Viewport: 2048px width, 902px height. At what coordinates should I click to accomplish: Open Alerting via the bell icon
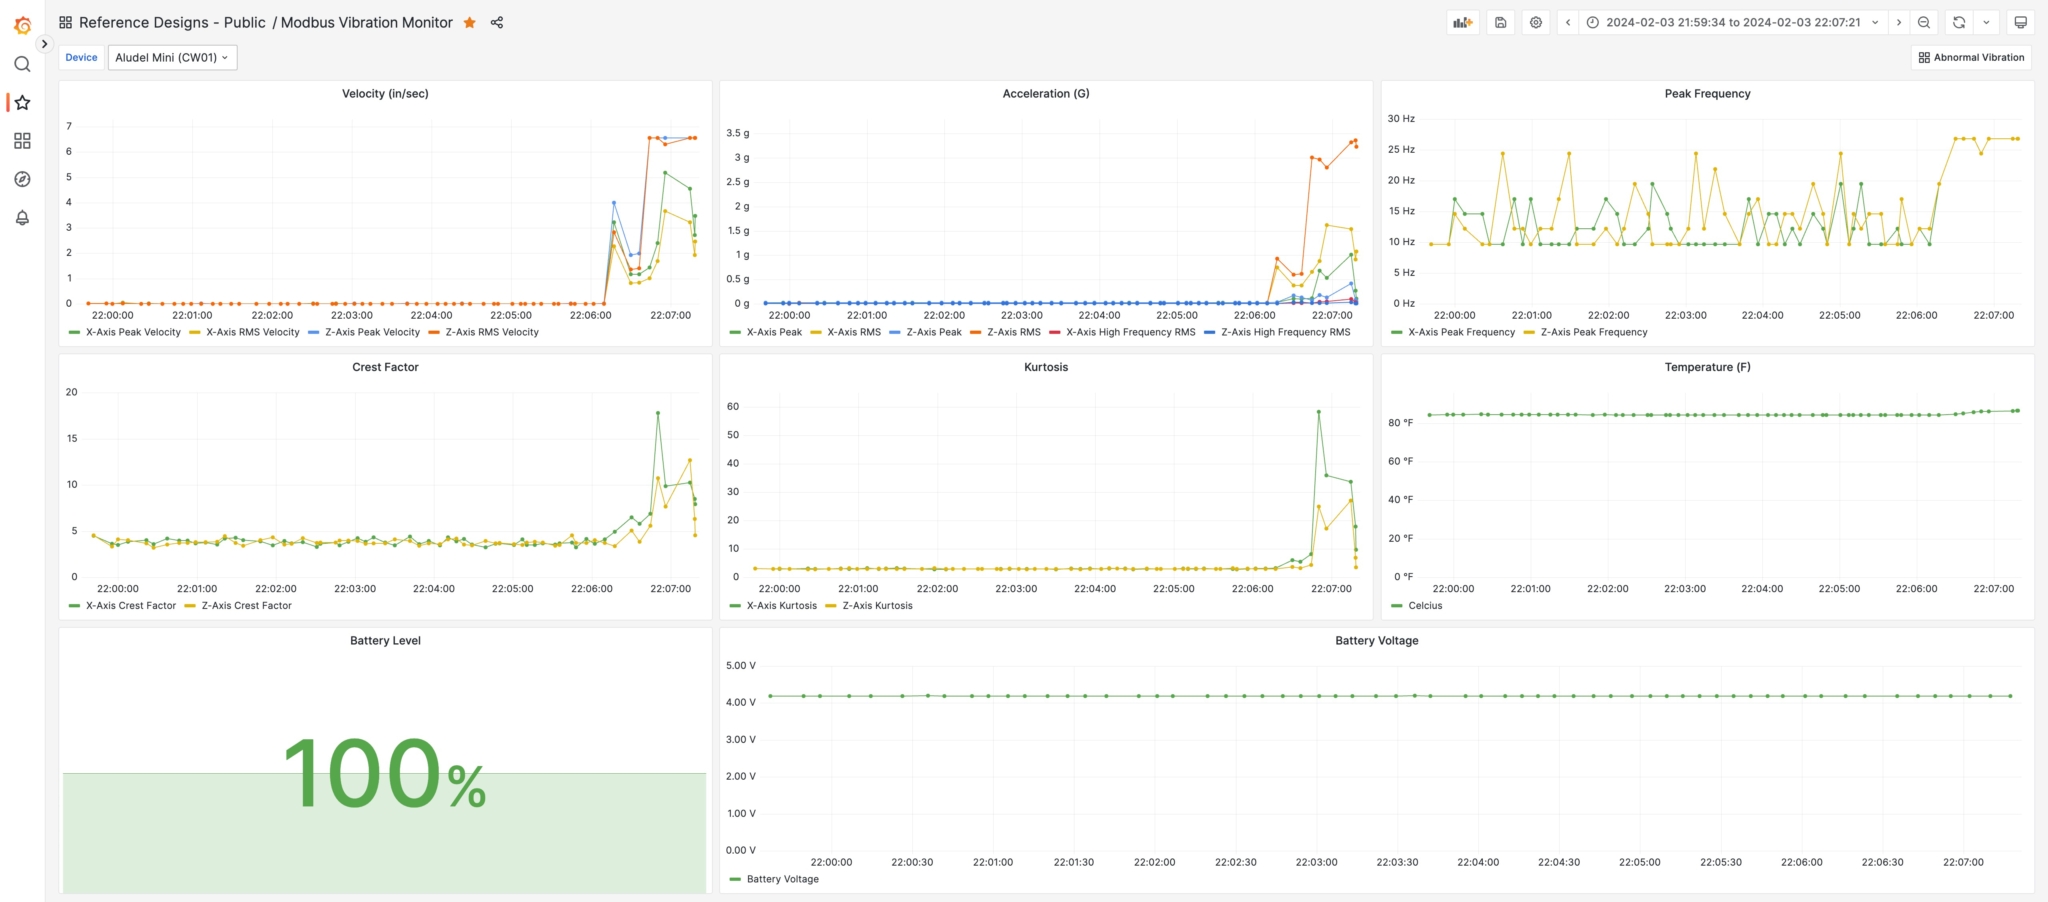click(x=22, y=217)
